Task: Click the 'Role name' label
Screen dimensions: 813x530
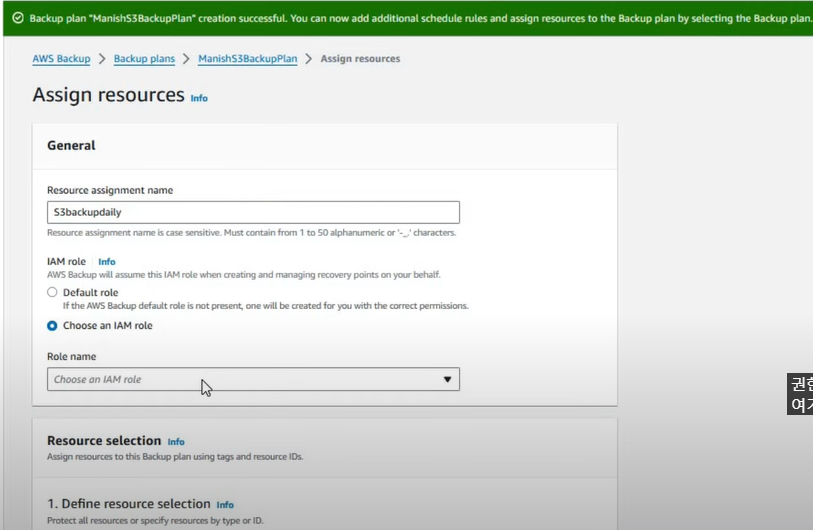Action: (72, 356)
